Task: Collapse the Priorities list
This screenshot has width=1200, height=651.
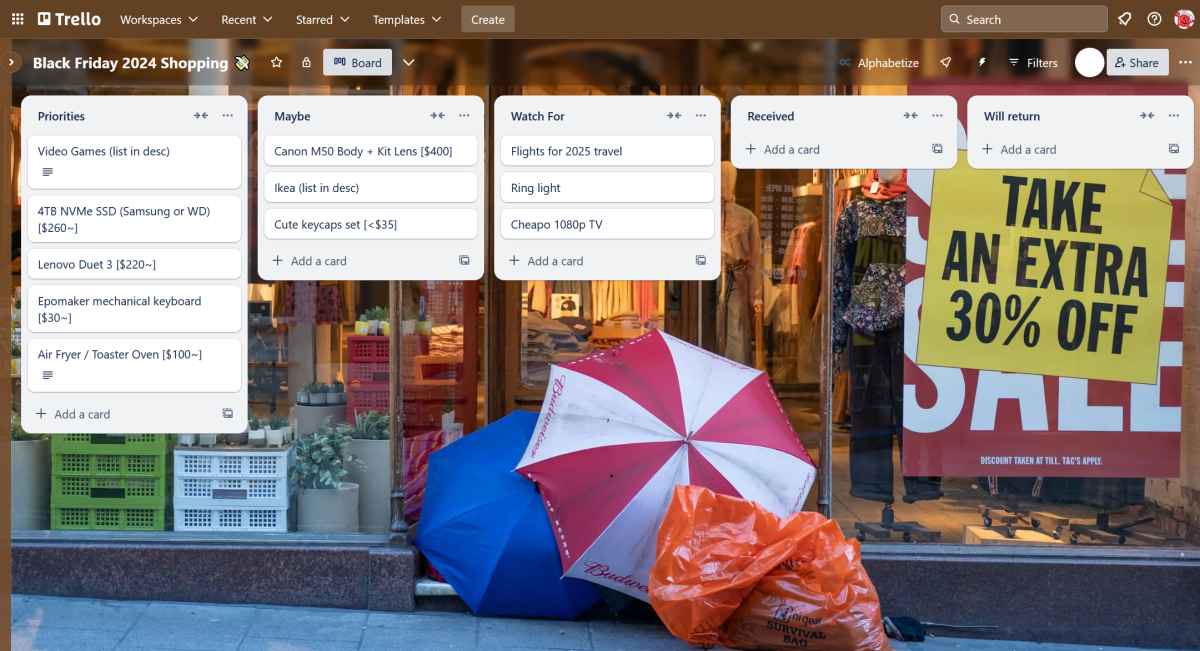Action: point(201,115)
